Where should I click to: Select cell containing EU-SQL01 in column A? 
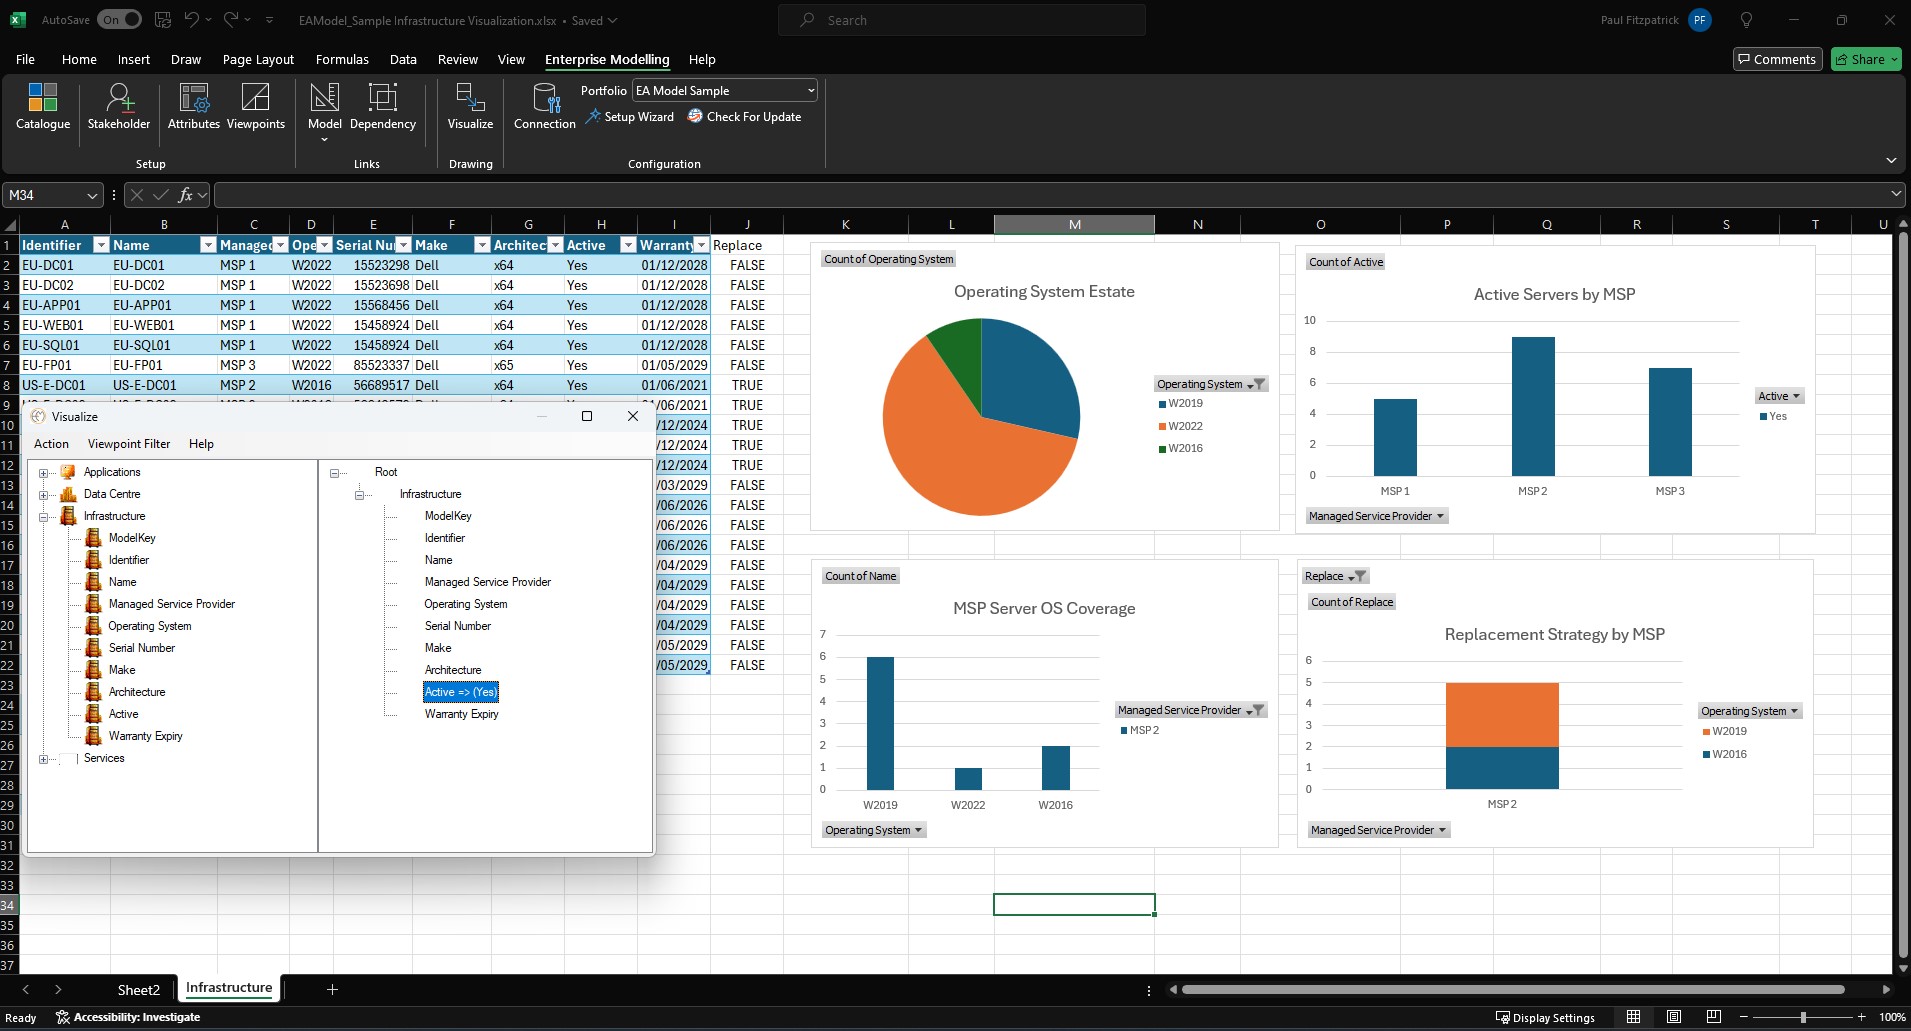[x=65, y=345]
